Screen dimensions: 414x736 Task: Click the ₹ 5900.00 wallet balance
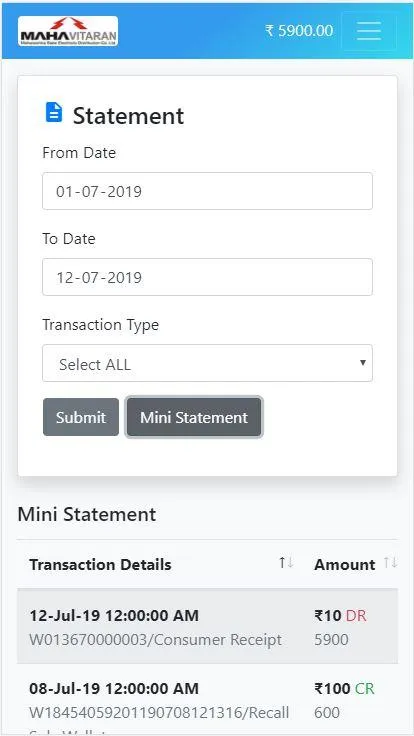(x=299, y=31)
